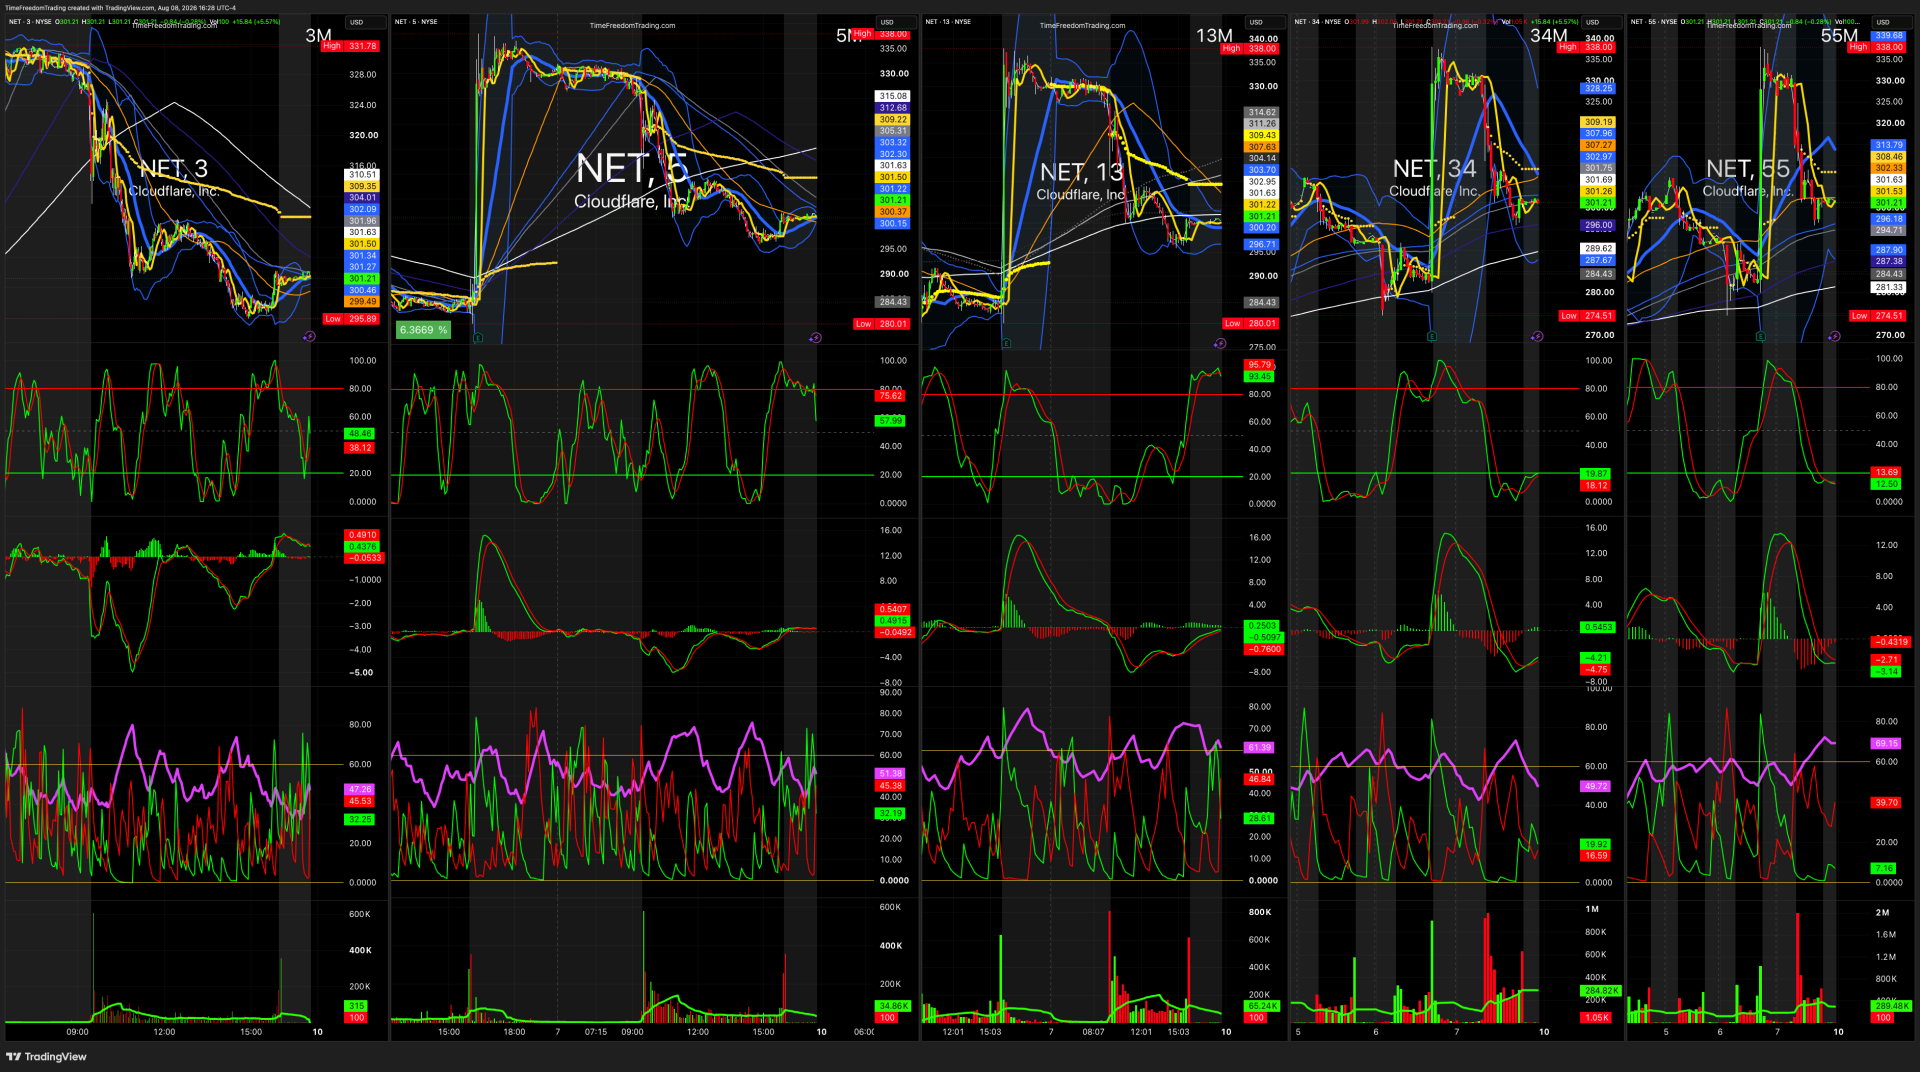Image resolution: width=1920 pixels, height=1072 pixels.
Task: Click the 'Low 295.89' price label
Action: point(350,319)
